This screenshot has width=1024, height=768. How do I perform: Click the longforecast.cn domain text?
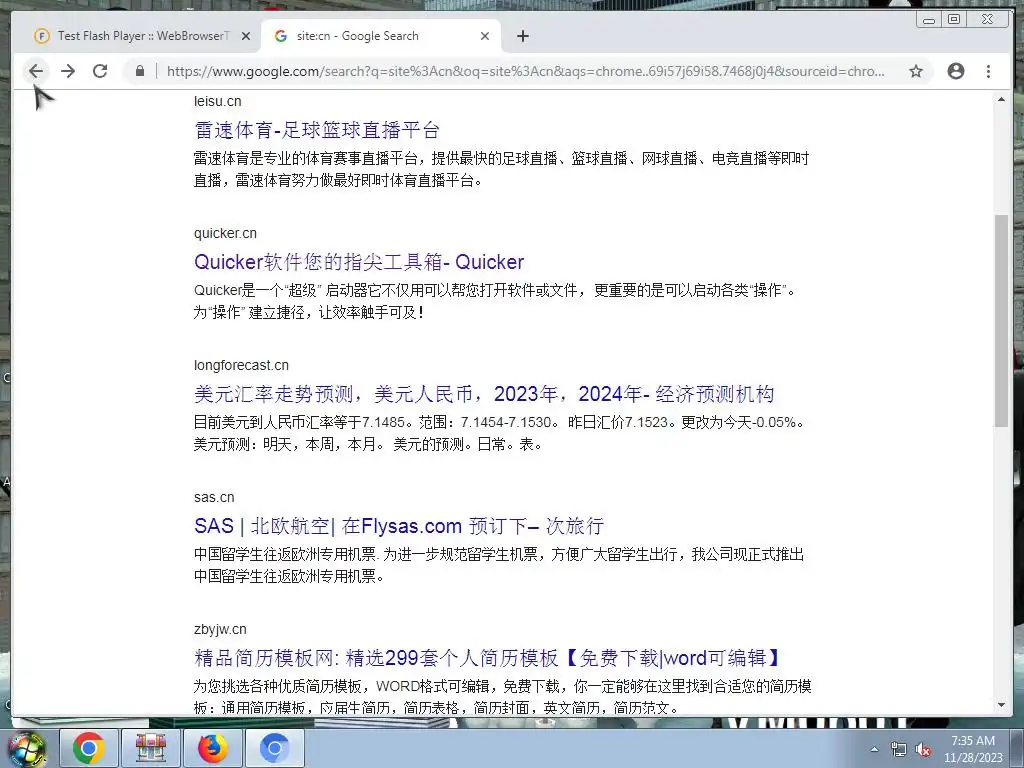click(241, 365)
